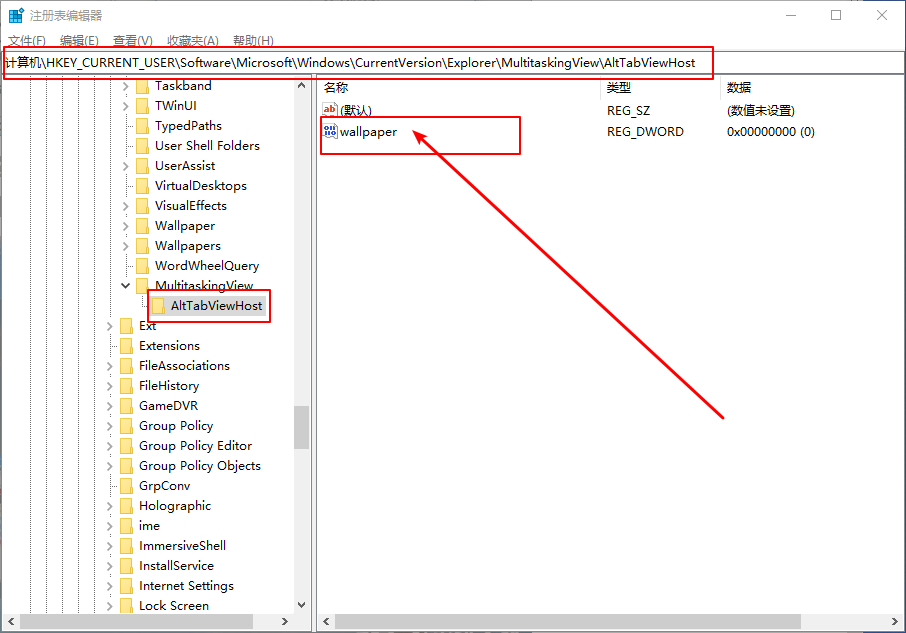
Task: Click the 类型 column header
Action: [x=619, y=88]
